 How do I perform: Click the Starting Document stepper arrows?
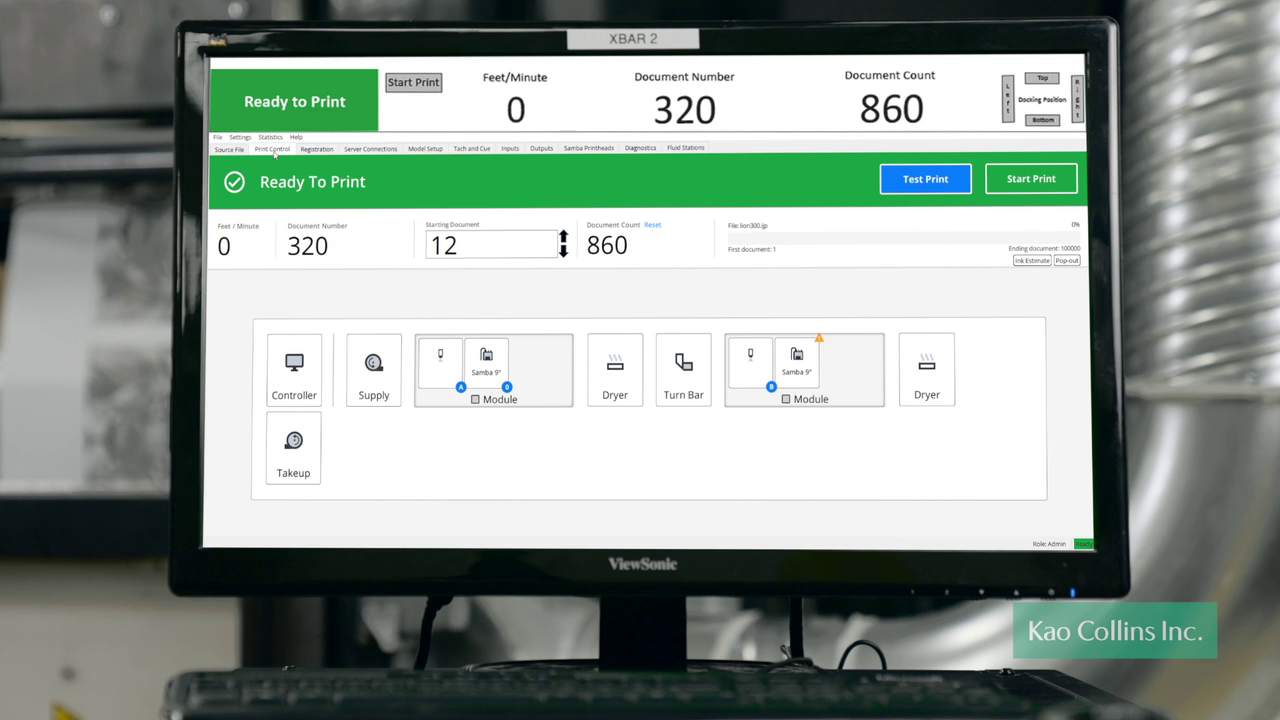point(563,244)
